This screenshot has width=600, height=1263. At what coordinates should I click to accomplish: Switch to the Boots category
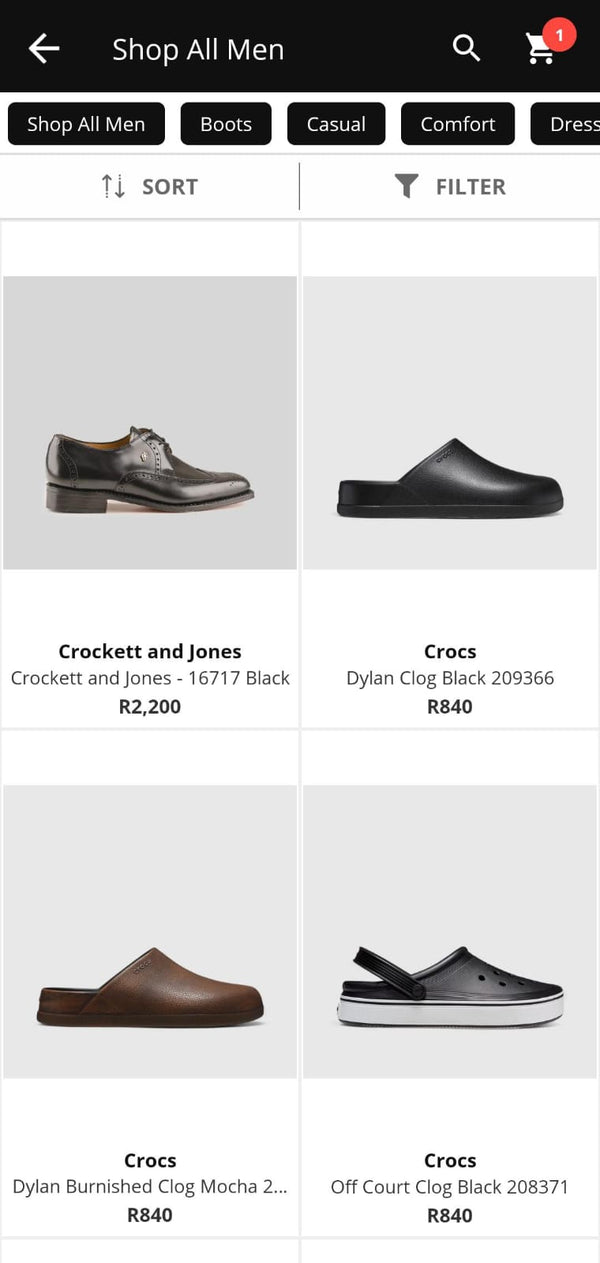point(226,124)
